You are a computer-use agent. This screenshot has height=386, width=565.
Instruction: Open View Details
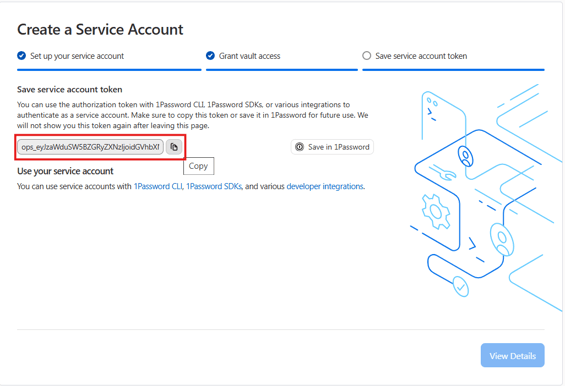512,355
